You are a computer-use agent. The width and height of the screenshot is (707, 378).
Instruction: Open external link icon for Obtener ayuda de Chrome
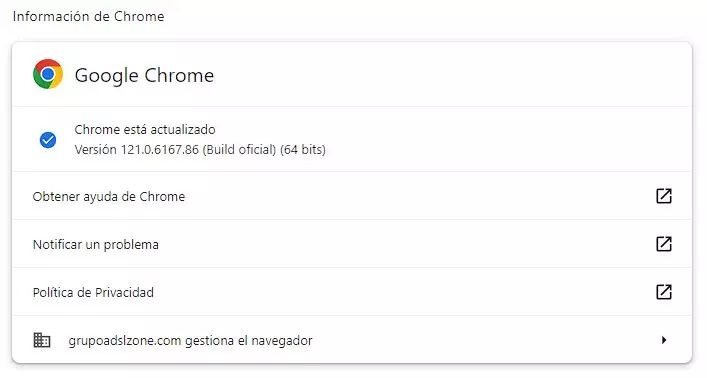click(664, 196)
